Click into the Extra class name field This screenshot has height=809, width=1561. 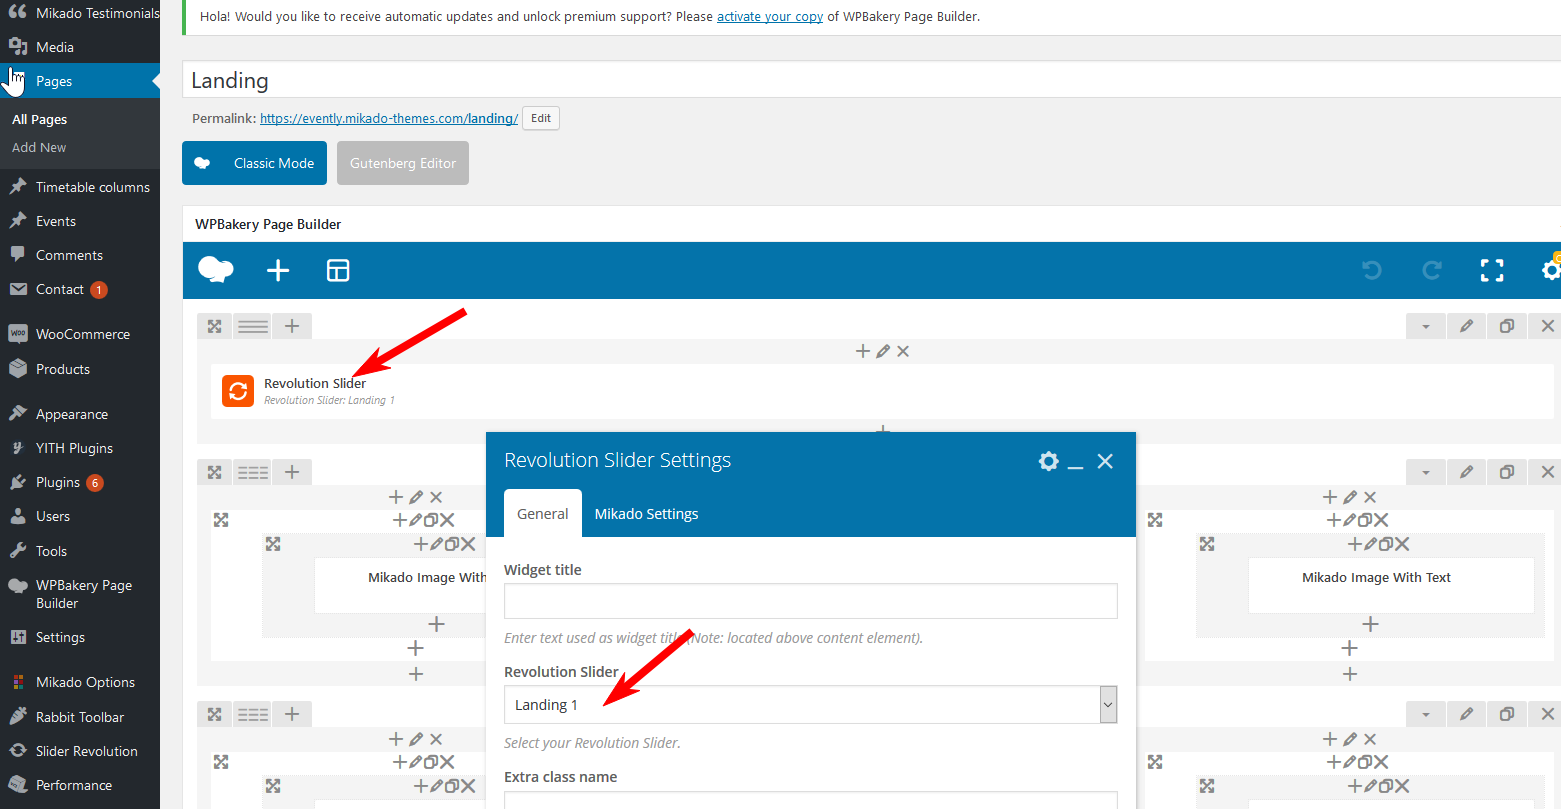810,800
